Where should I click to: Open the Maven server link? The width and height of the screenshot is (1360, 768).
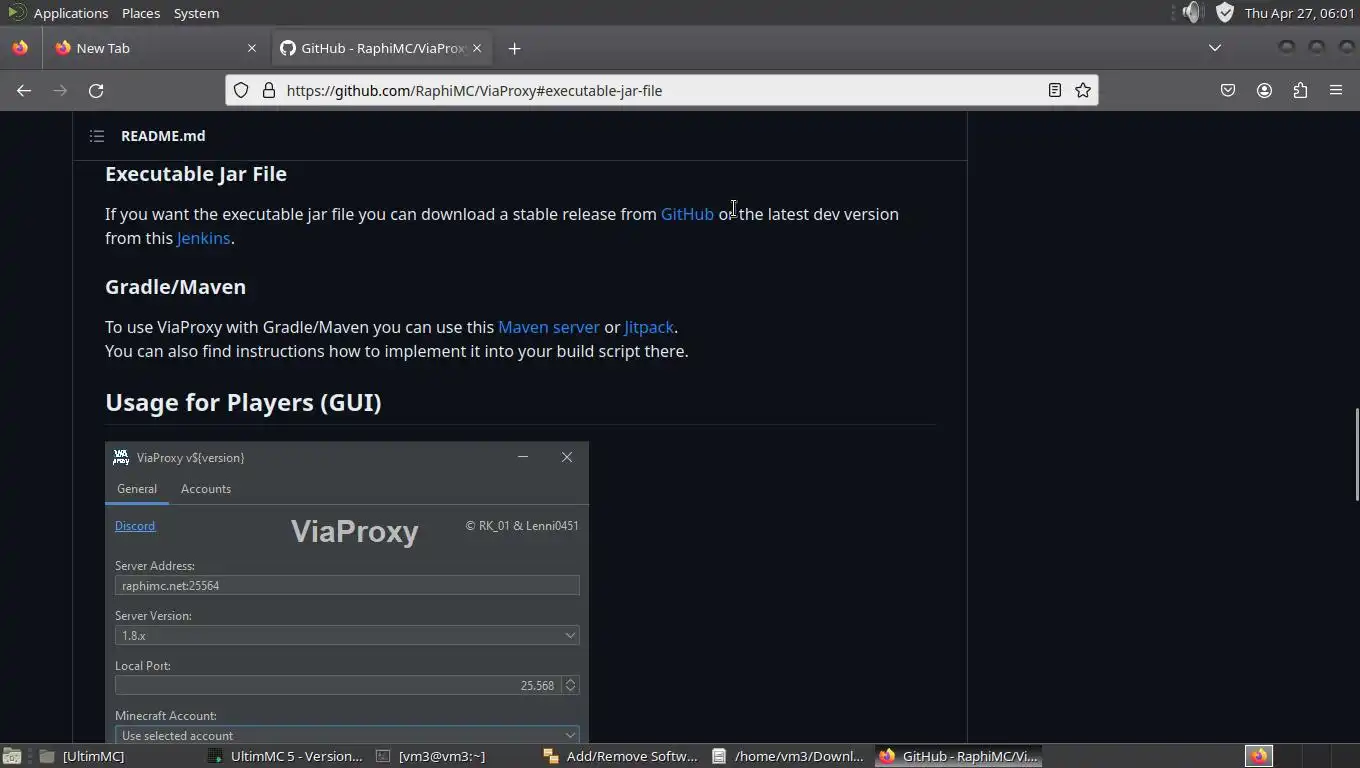click(549, 327)
